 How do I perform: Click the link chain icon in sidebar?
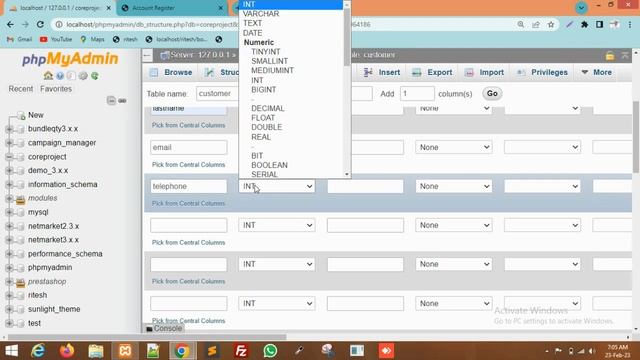122,100
